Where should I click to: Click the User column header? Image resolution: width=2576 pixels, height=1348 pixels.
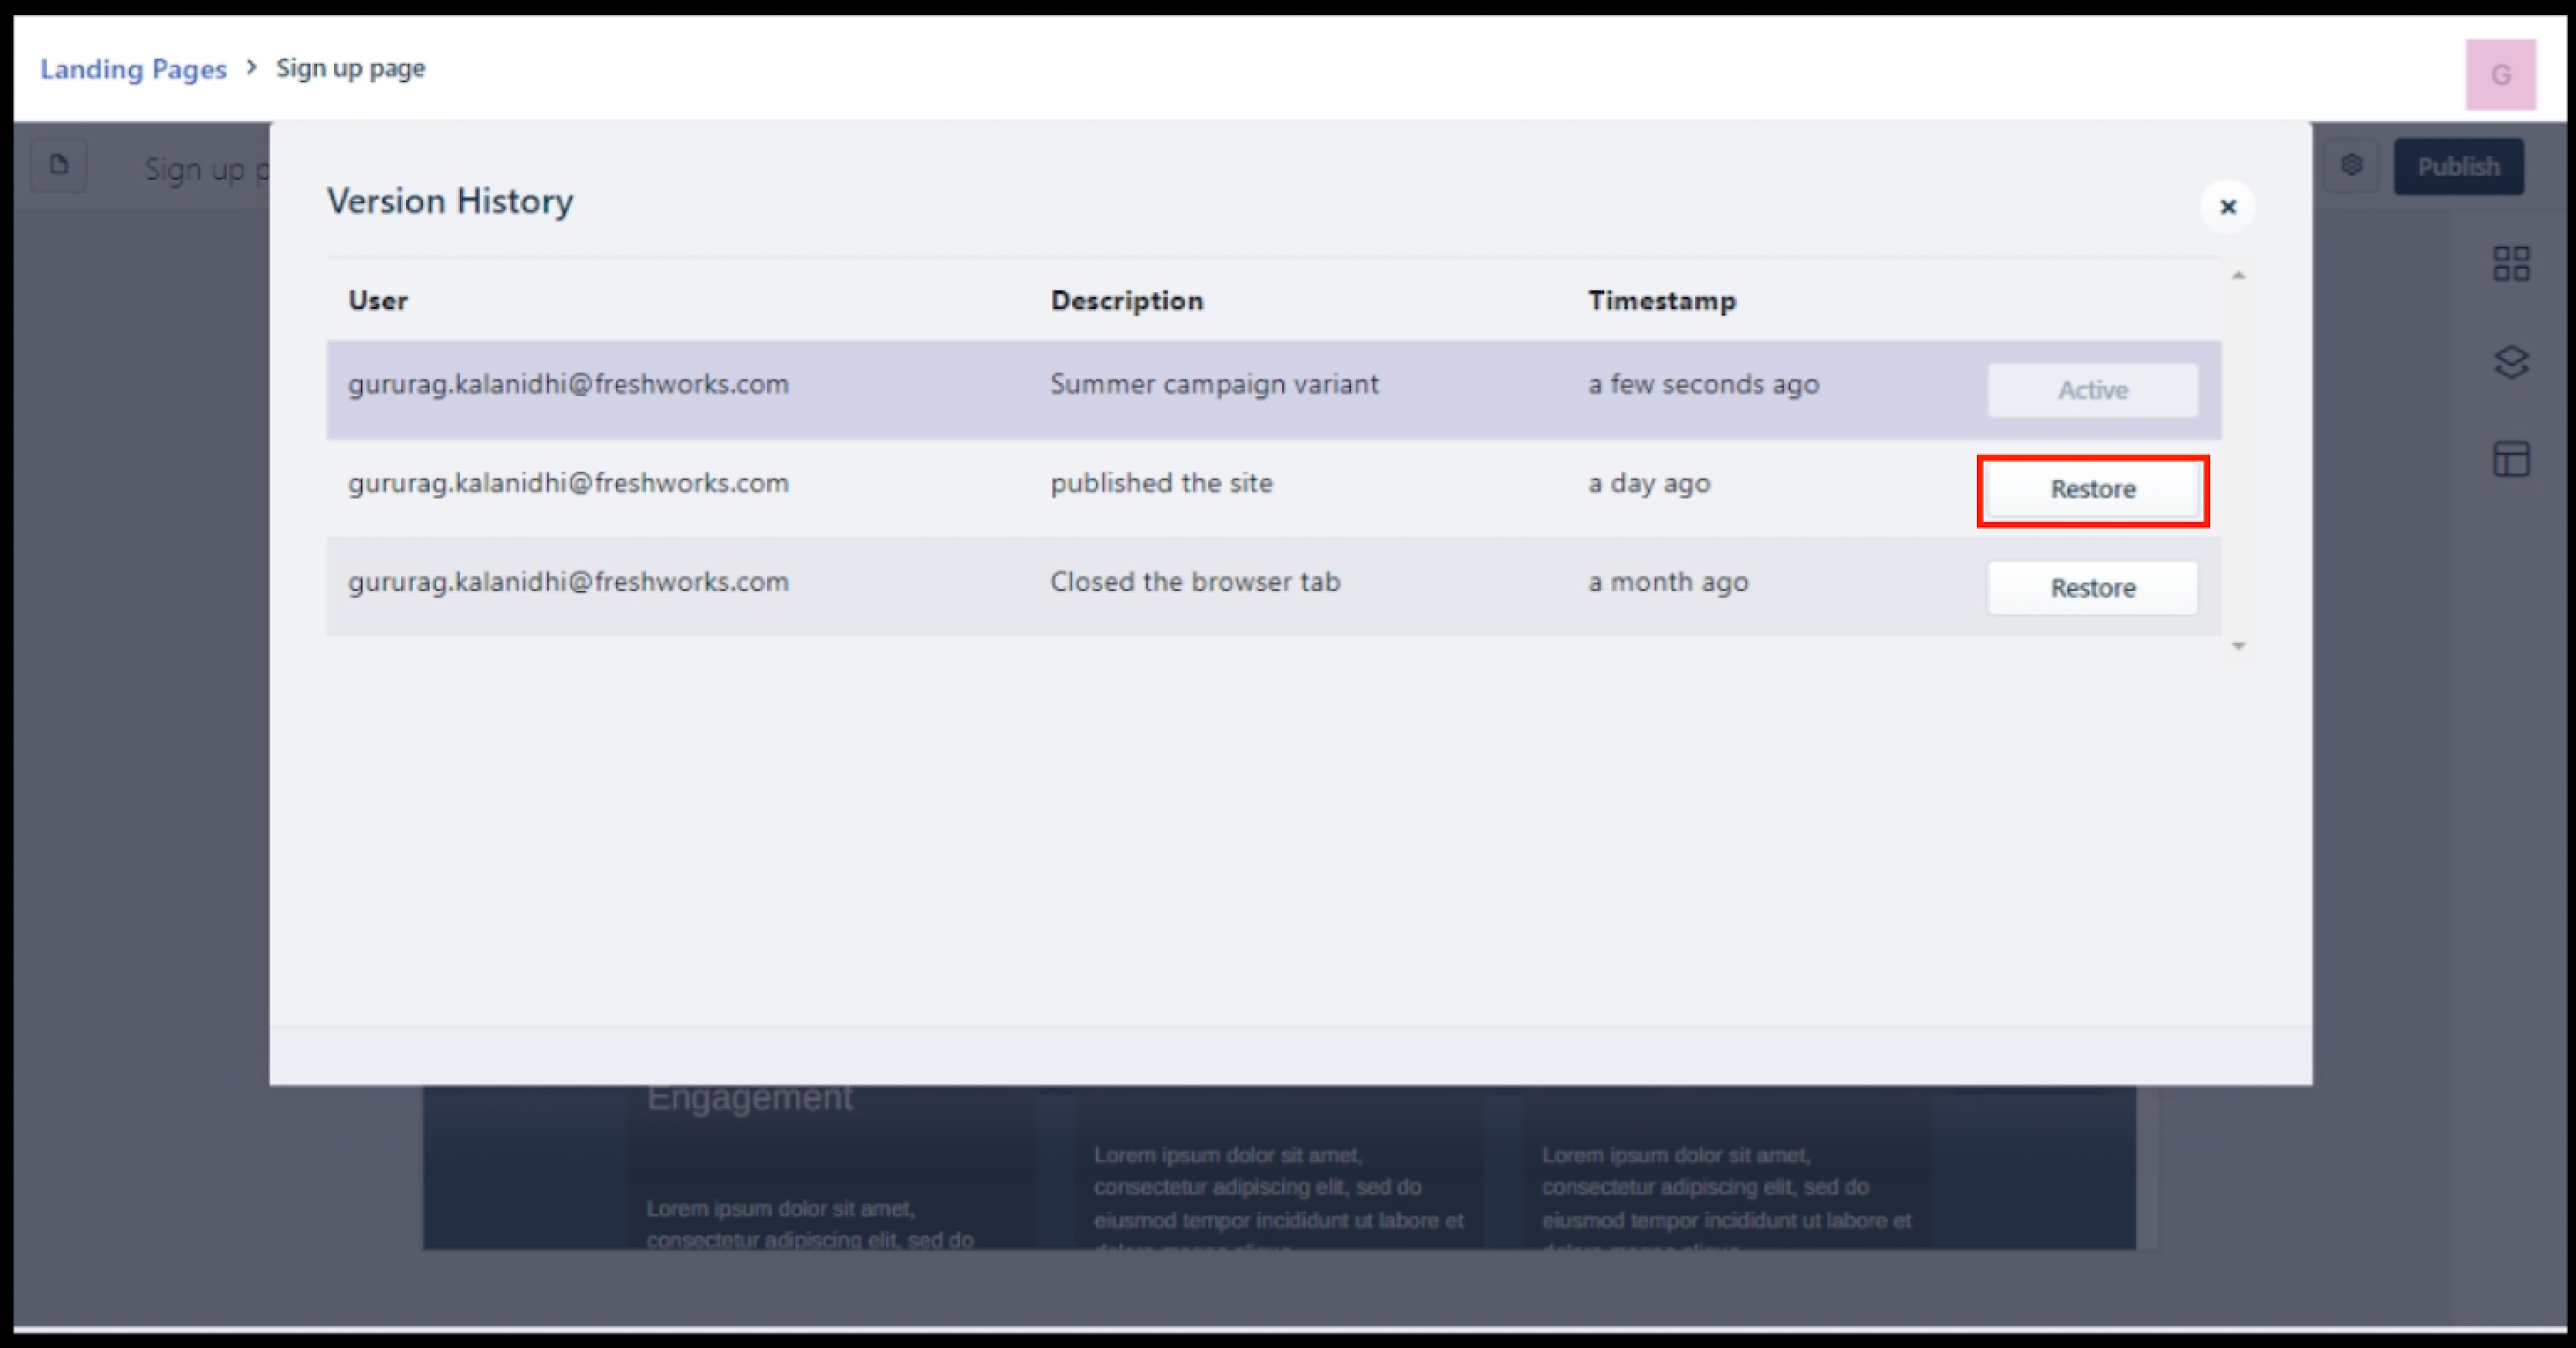[377, 301]
